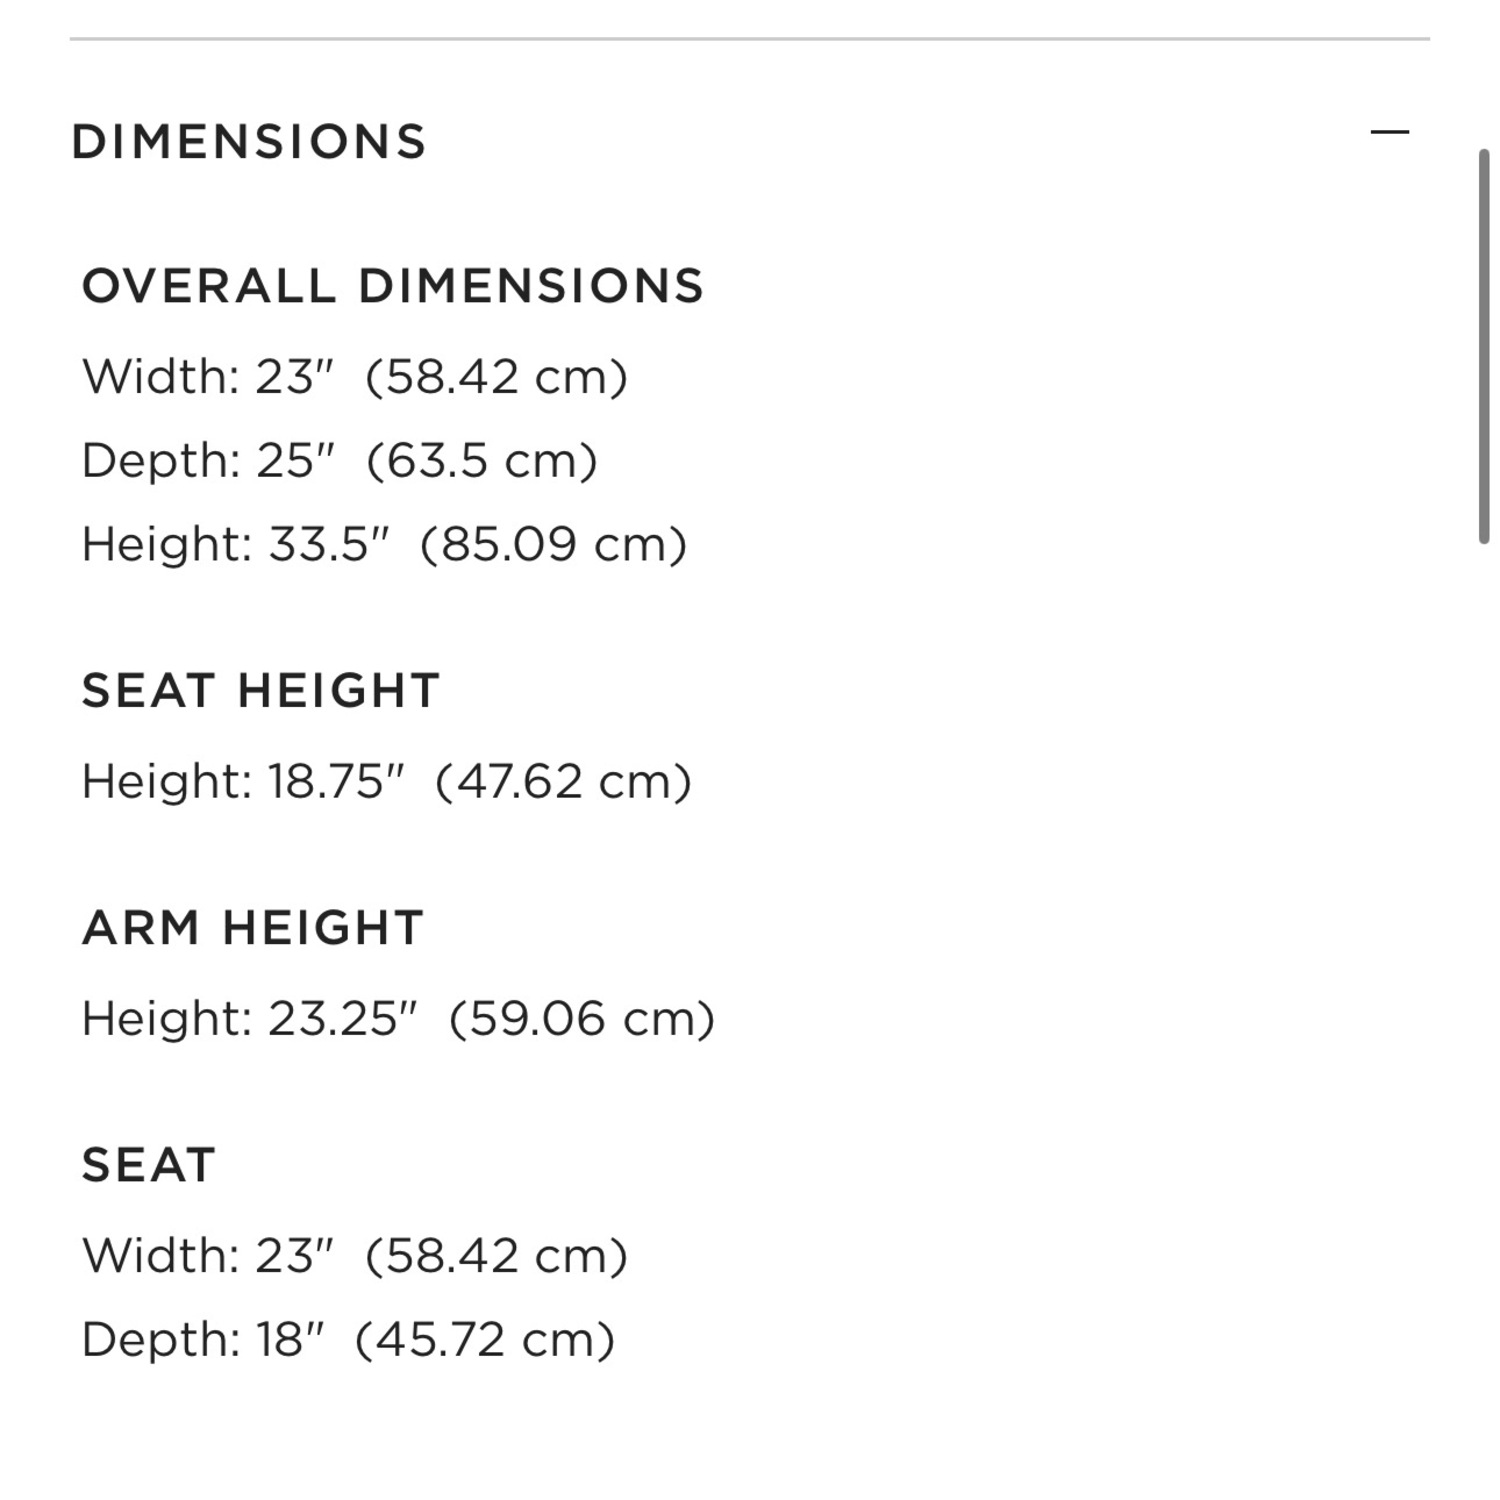Click the Width: 23″ label under Seat

(208, 1256)
